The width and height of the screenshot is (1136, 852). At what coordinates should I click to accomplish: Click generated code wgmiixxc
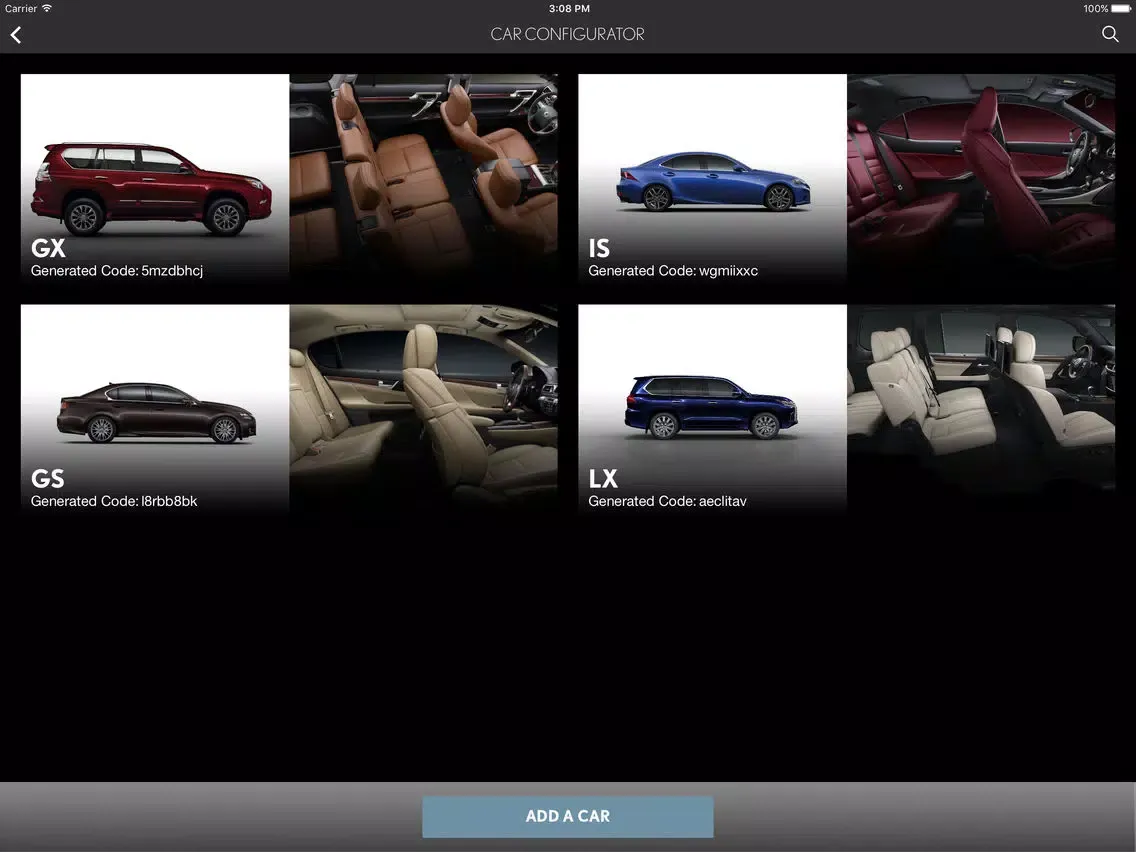tap(728, 271)
